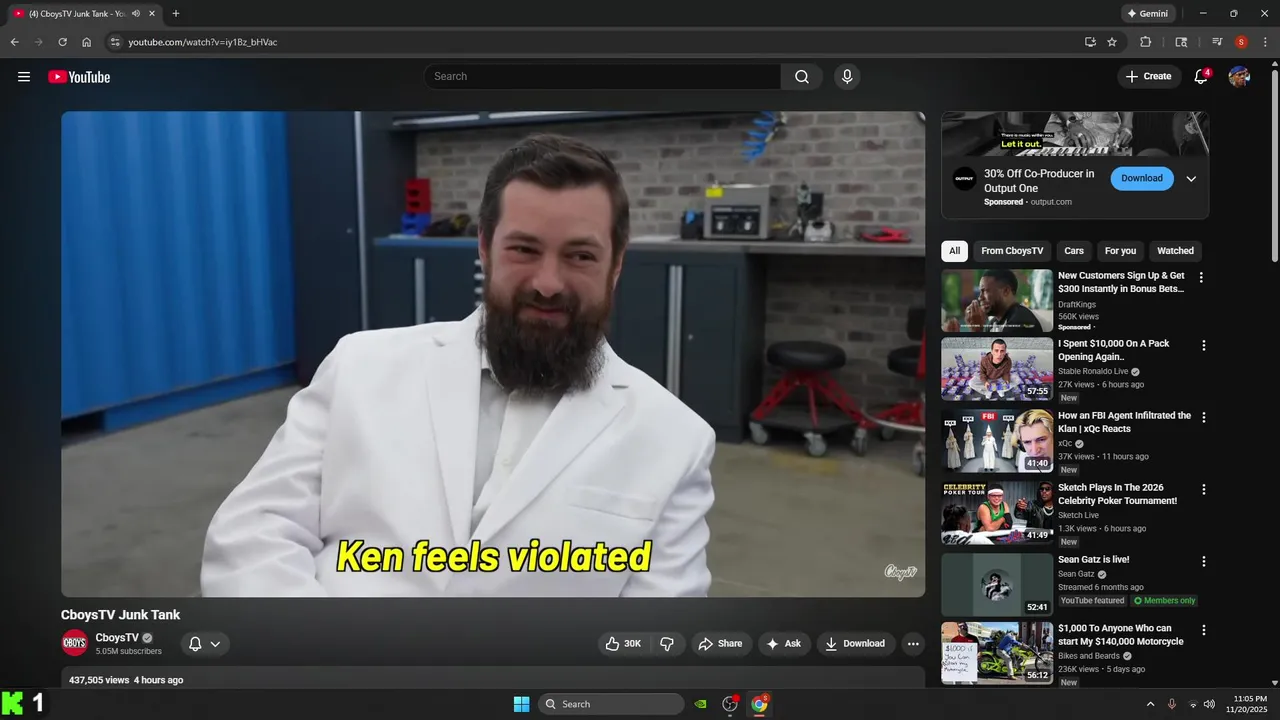Image resolution: width=1280 pixels, height=720 pixels.
Task: Open the Gemini button in Chrome
Action: (1148, 14)
